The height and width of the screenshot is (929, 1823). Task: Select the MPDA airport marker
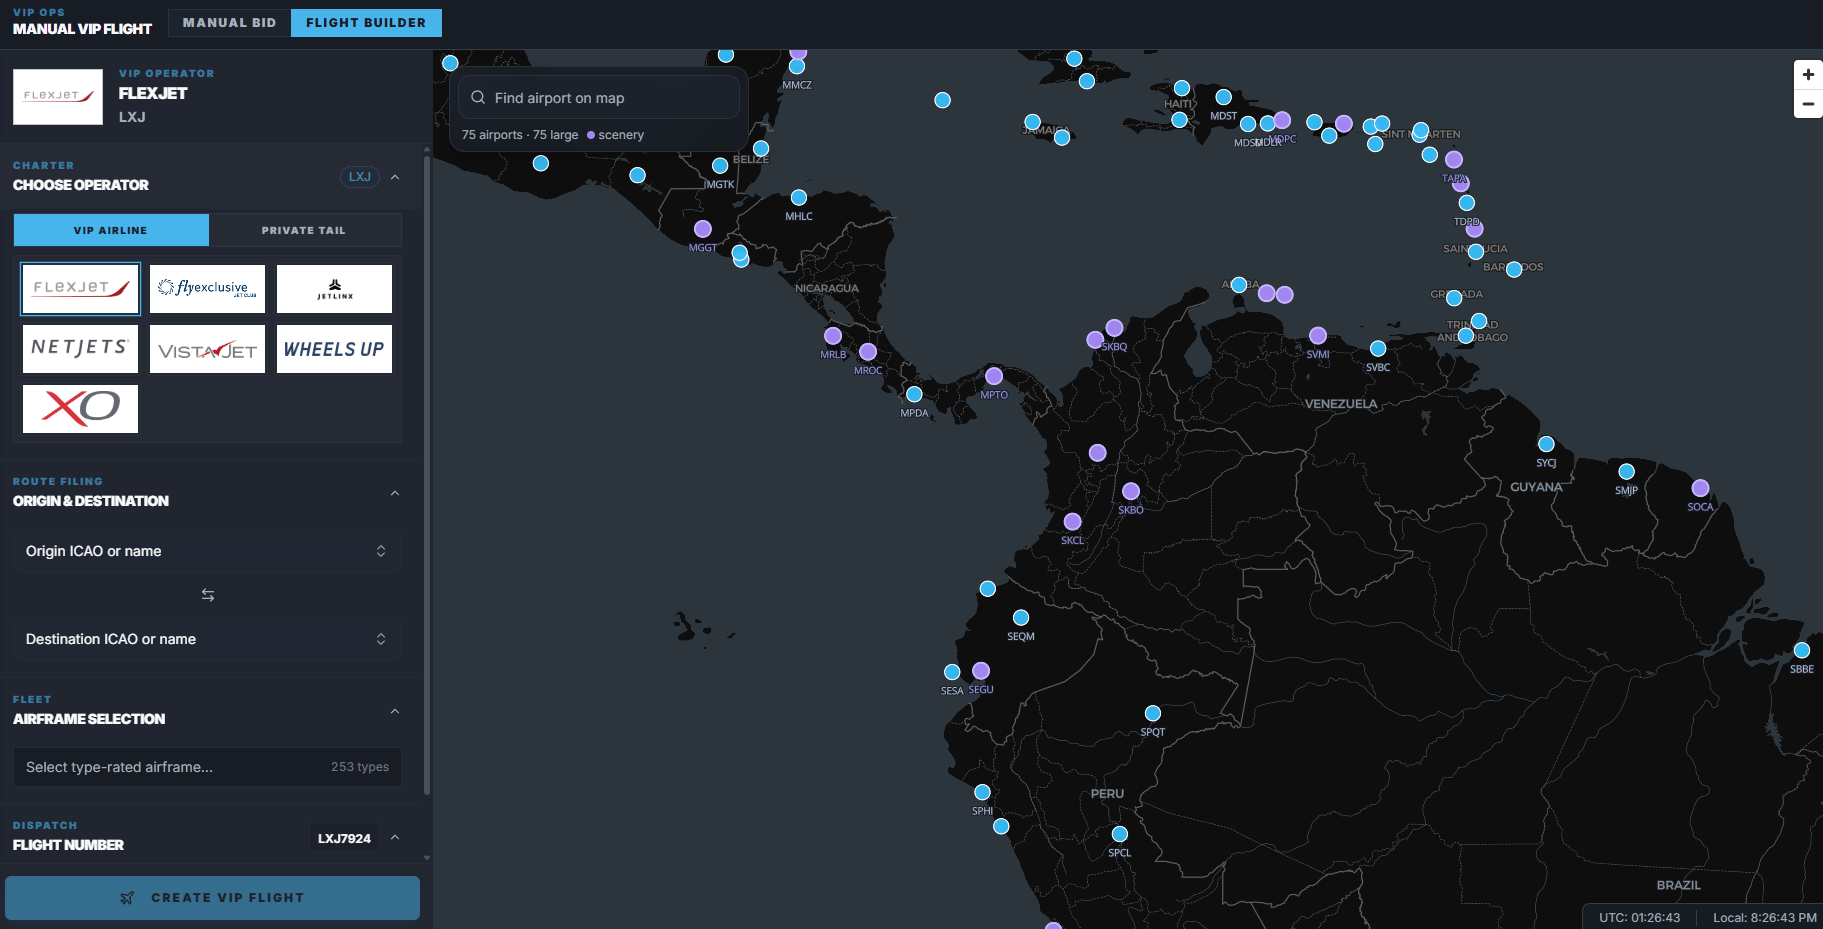click(914, 394)
